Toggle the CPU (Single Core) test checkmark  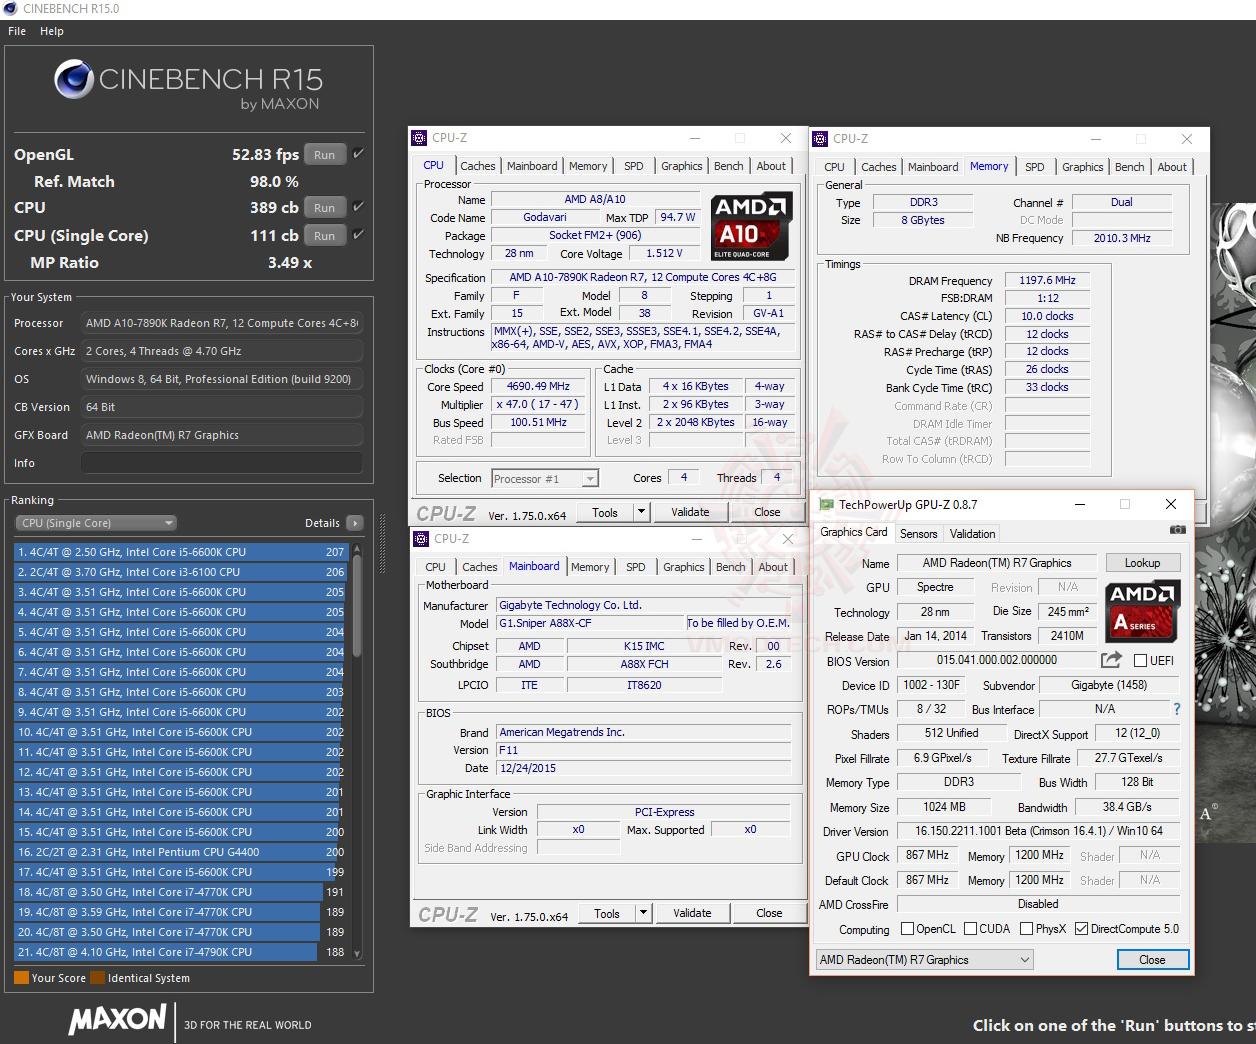pyautogui.click(x=359, y=235)
